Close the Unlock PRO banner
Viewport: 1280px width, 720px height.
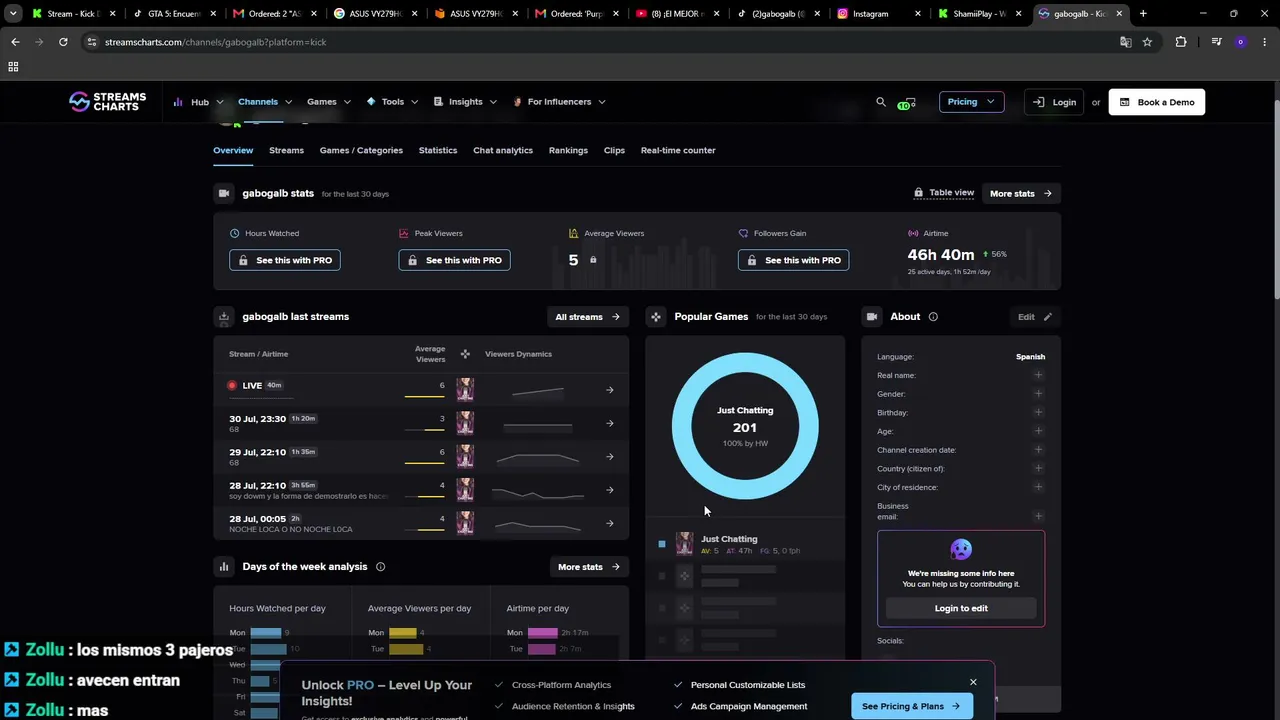(973, 682)
